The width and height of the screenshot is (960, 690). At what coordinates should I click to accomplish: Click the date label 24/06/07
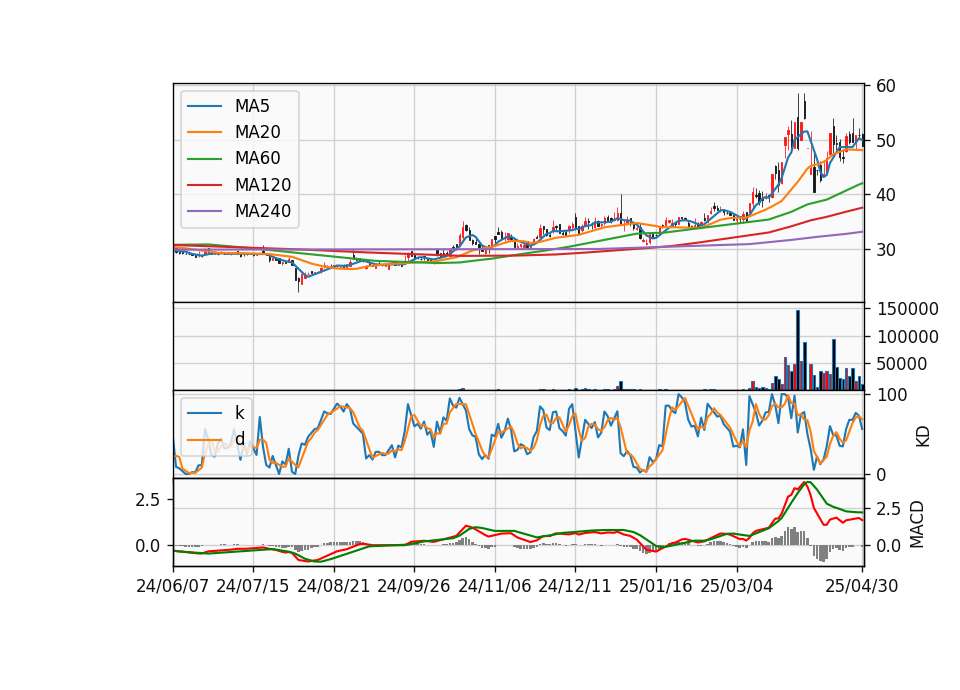click(173, 586)
